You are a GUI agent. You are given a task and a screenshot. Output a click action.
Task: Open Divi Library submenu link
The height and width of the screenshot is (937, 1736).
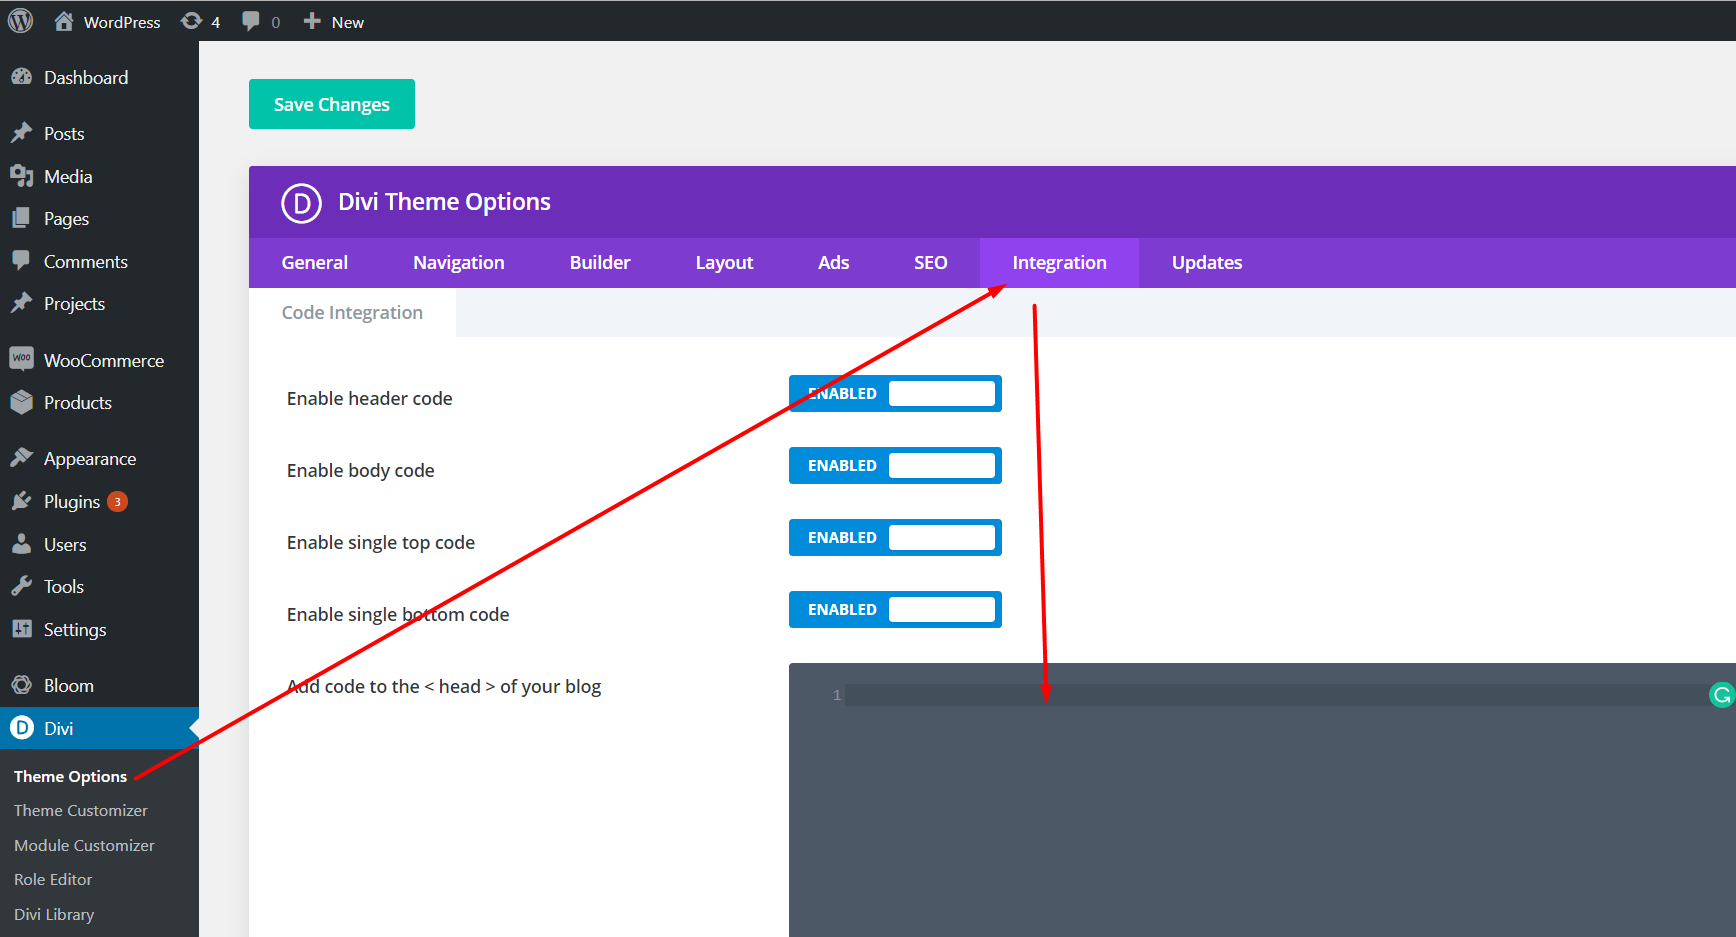click(54, 915)
